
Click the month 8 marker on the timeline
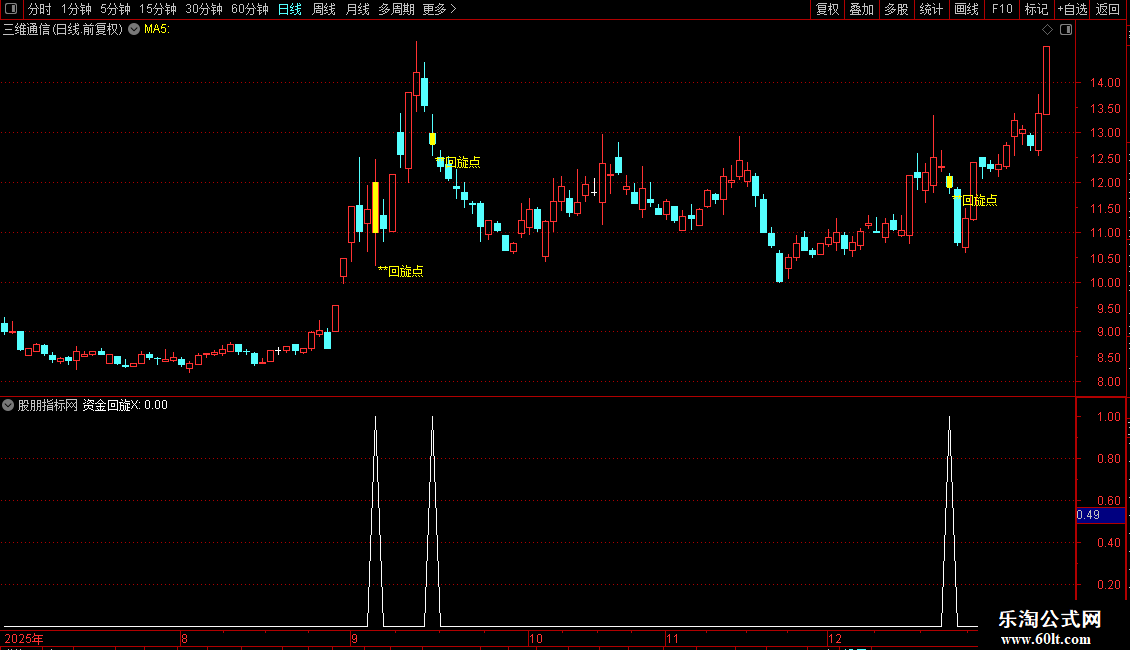coord(184,638)
